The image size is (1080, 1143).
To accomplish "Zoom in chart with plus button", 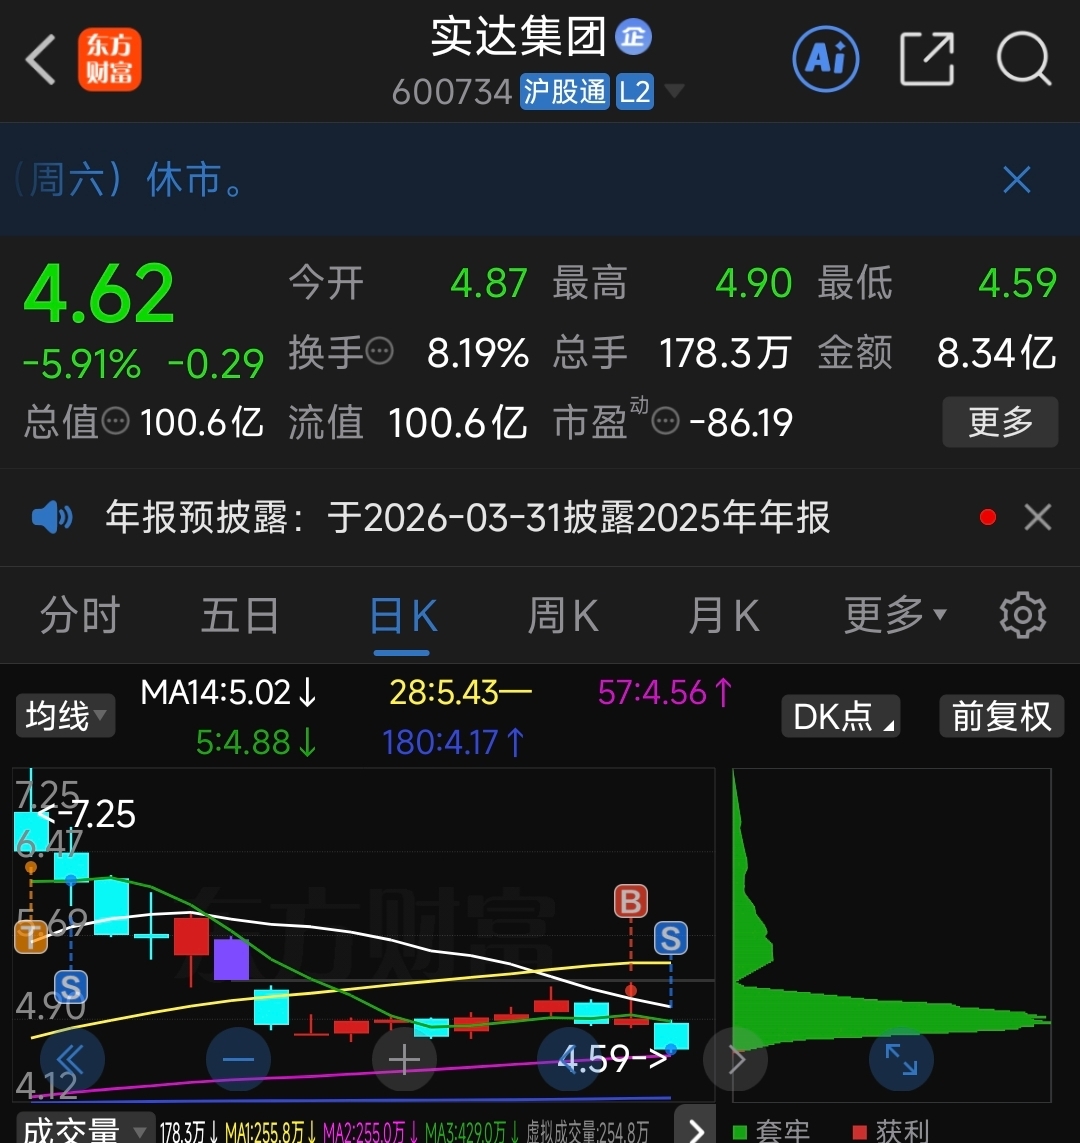I will pyautogui.click(x=404, y=1059).
